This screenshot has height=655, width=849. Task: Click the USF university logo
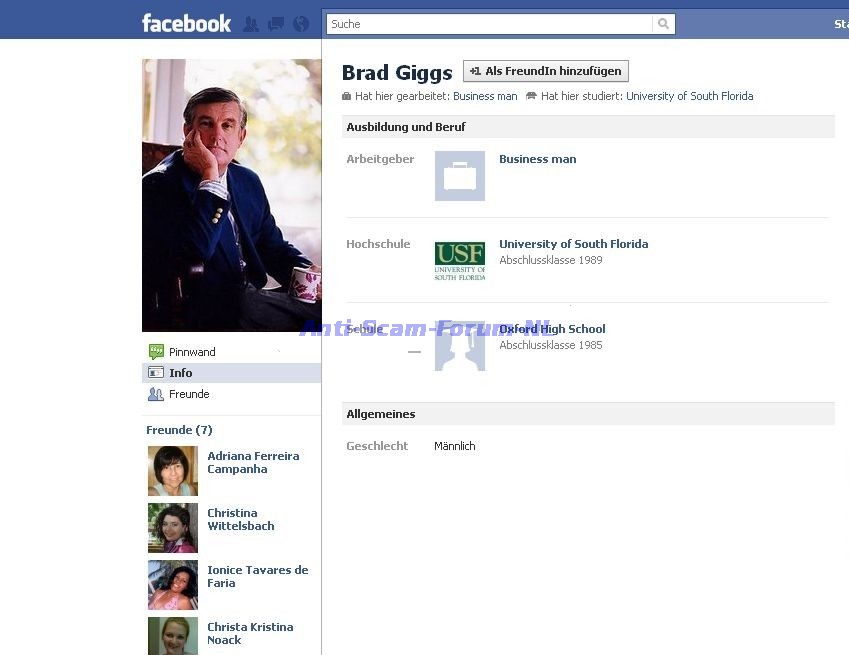(x=460, y=261)
